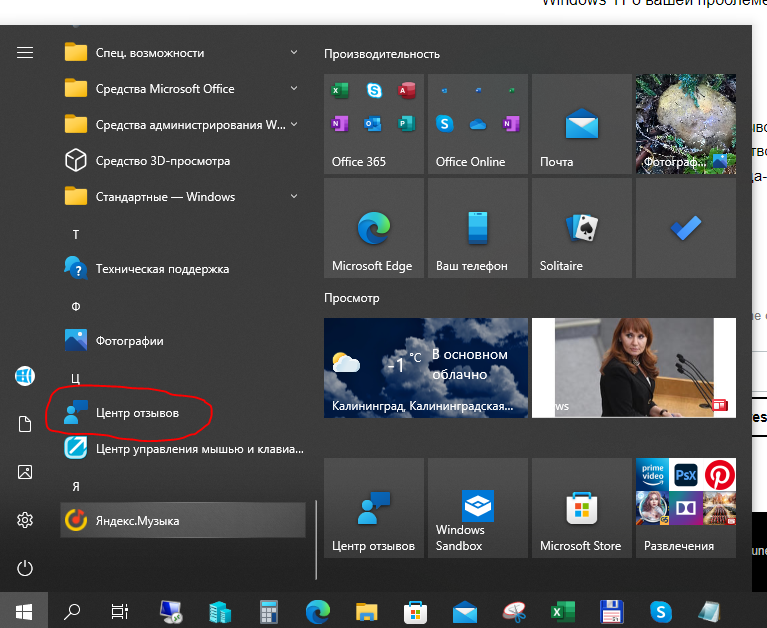The height and width of the screenshot is (628, 767).
Task: Open the News tile with woman photo
Action: (634, 368)
